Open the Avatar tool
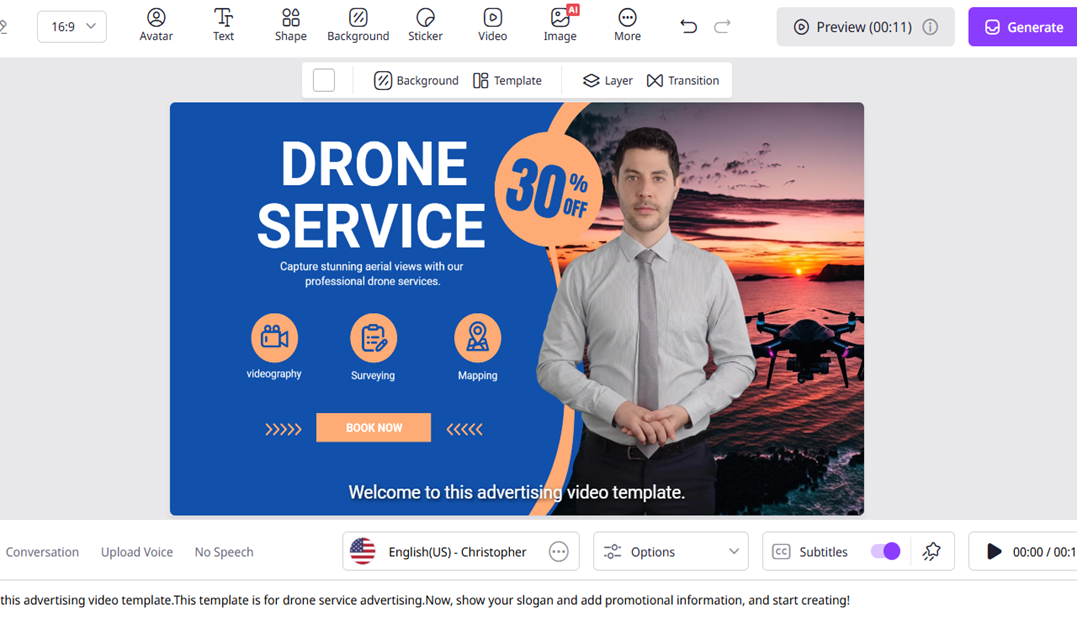Viewport: 1077px width, 641px height. click(156, 25)
